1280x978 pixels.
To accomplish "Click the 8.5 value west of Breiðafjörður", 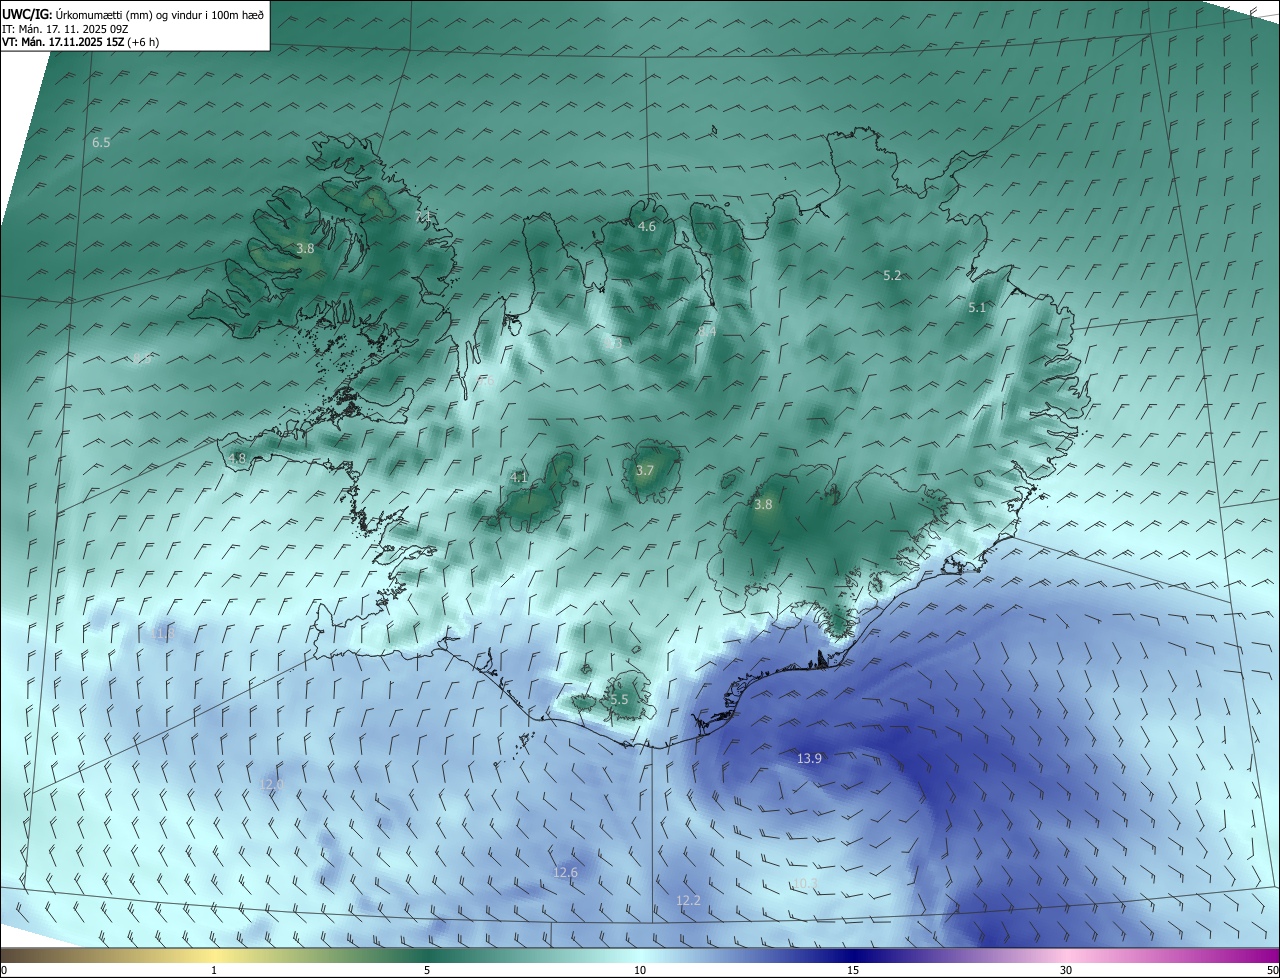I will tap(141, 358).
